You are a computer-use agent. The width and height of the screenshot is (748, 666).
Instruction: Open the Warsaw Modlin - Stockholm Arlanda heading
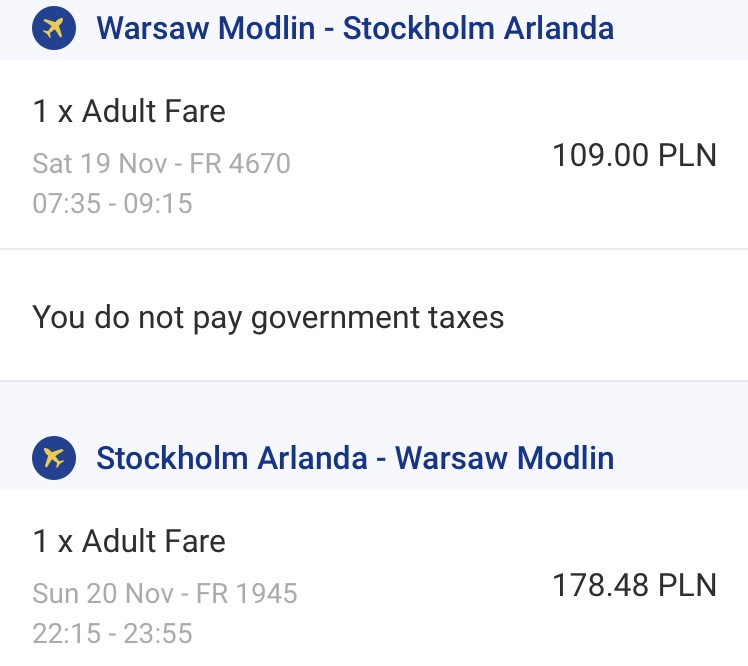click(x=355, y=28)
